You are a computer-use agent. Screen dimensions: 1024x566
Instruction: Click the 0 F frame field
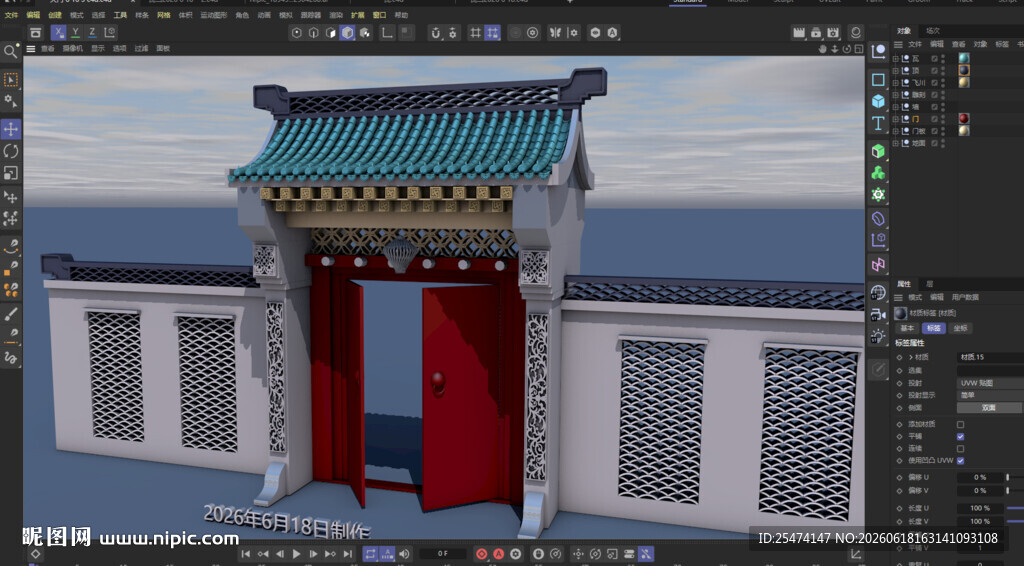coord(443,554)
